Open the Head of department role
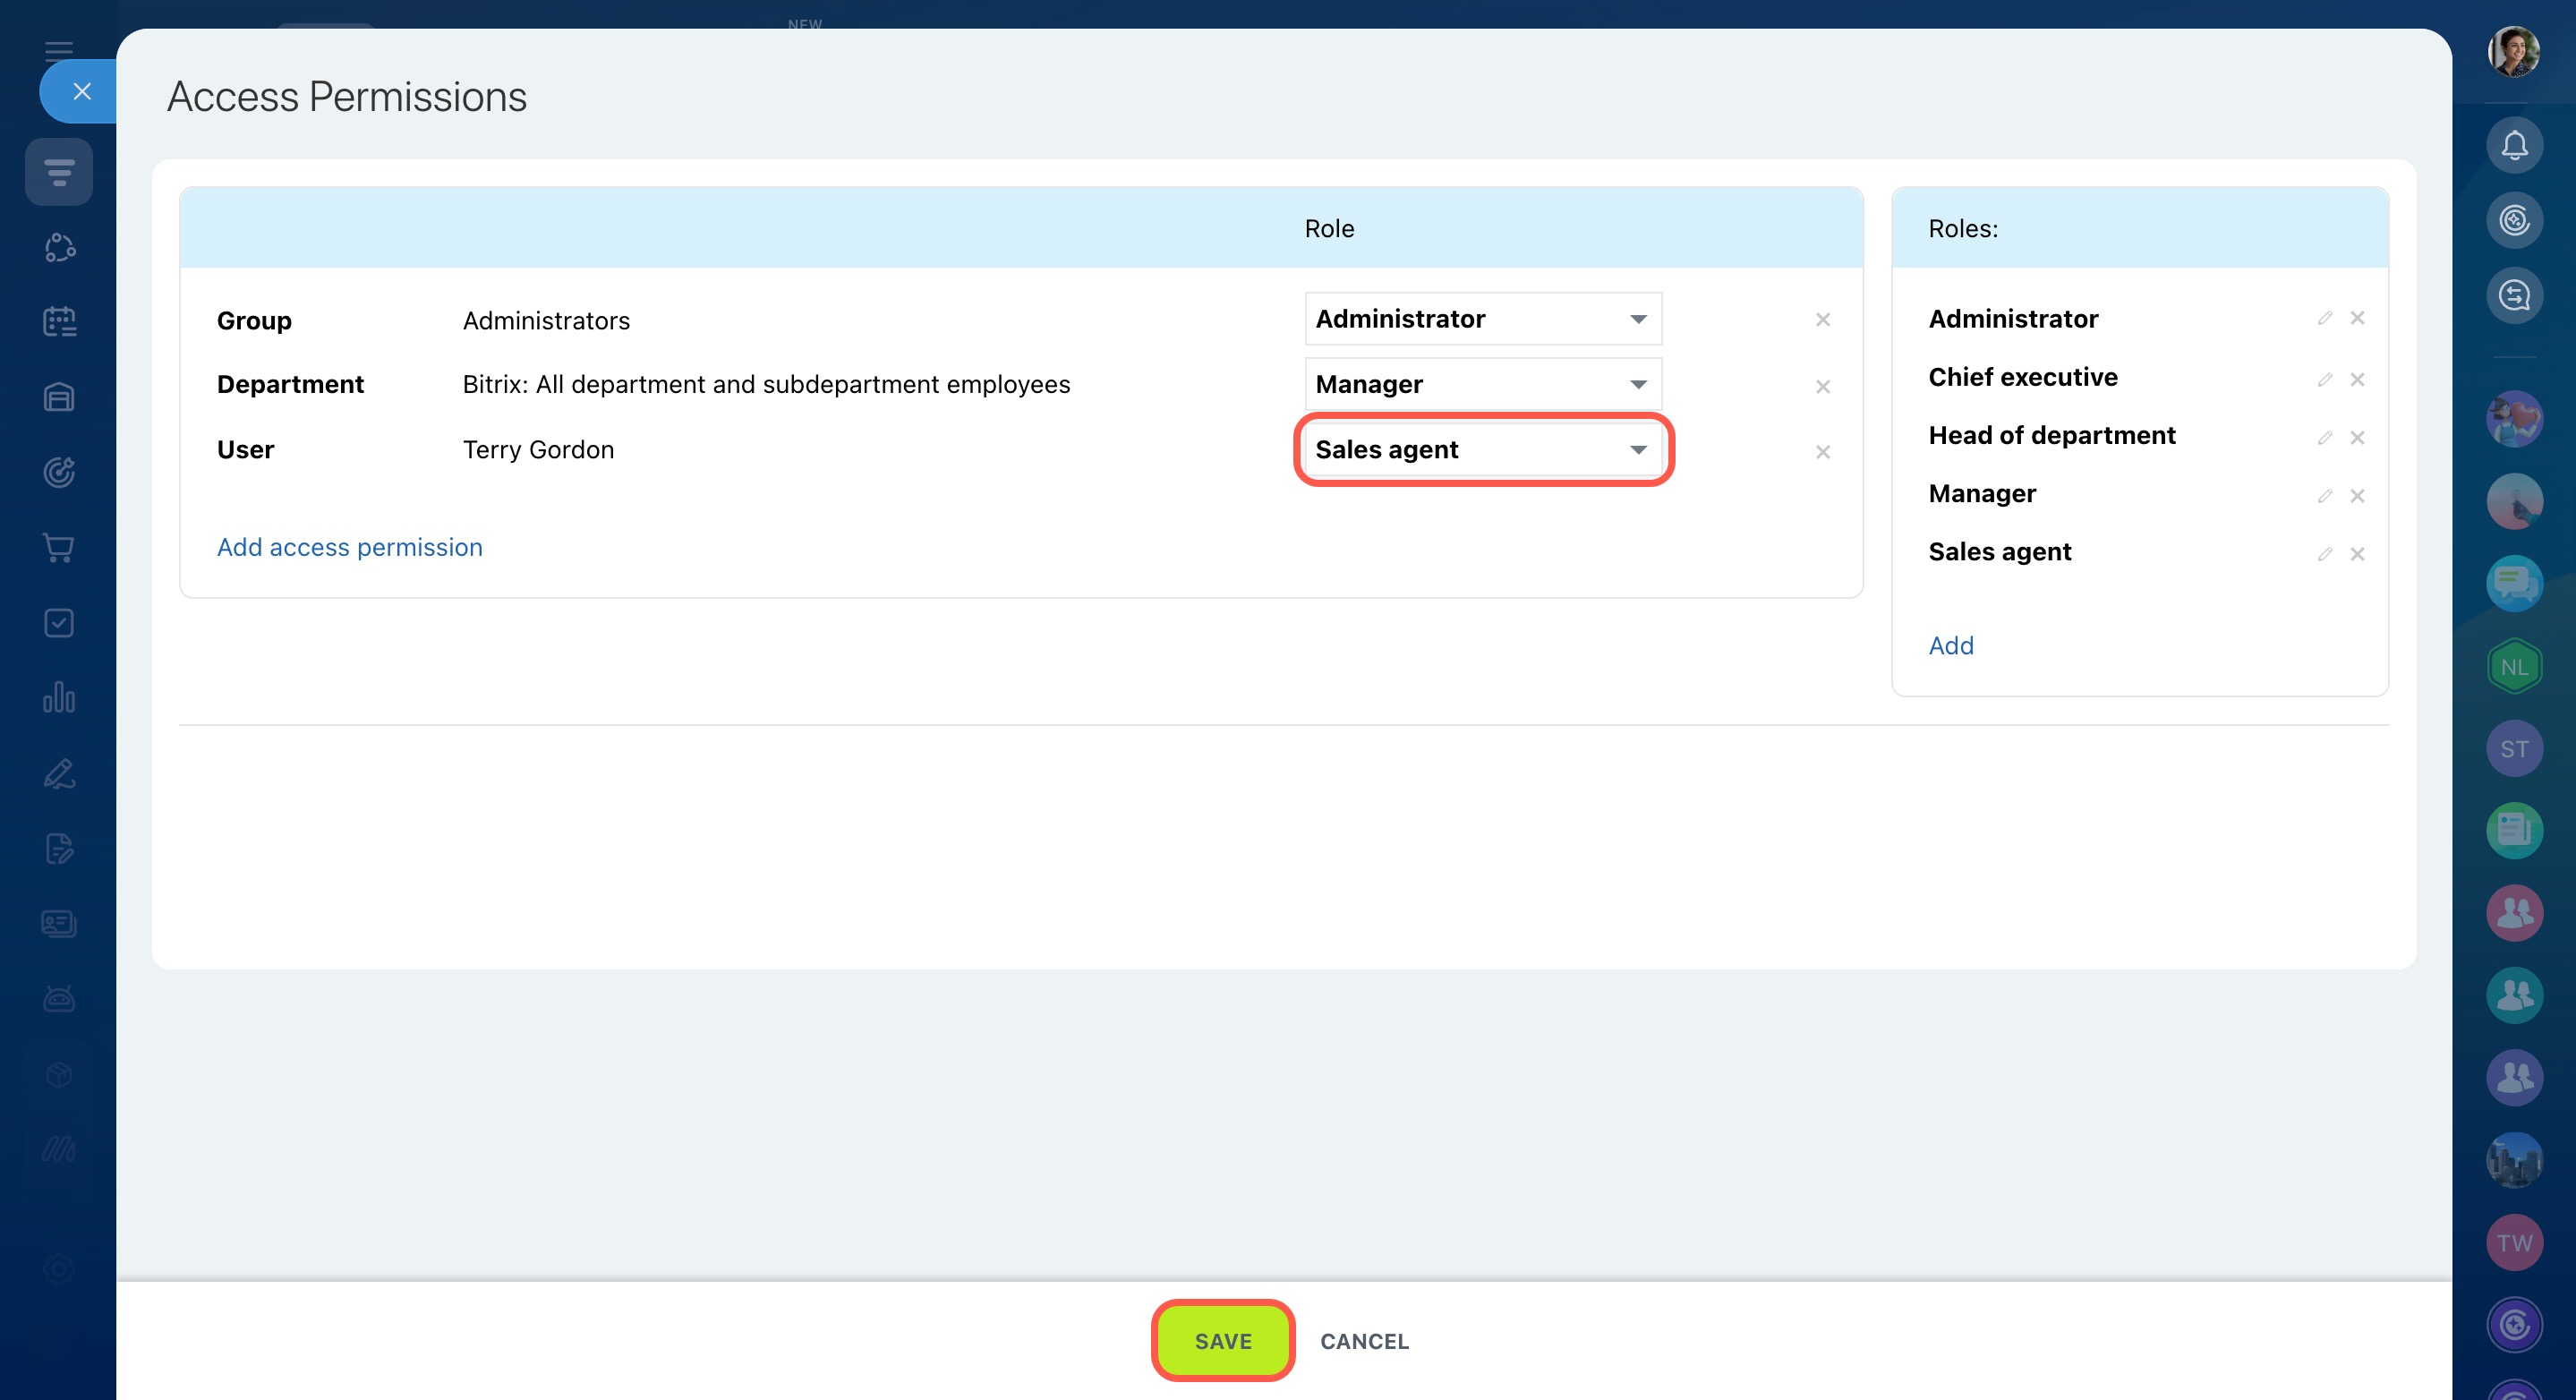 click(2051, 435)
